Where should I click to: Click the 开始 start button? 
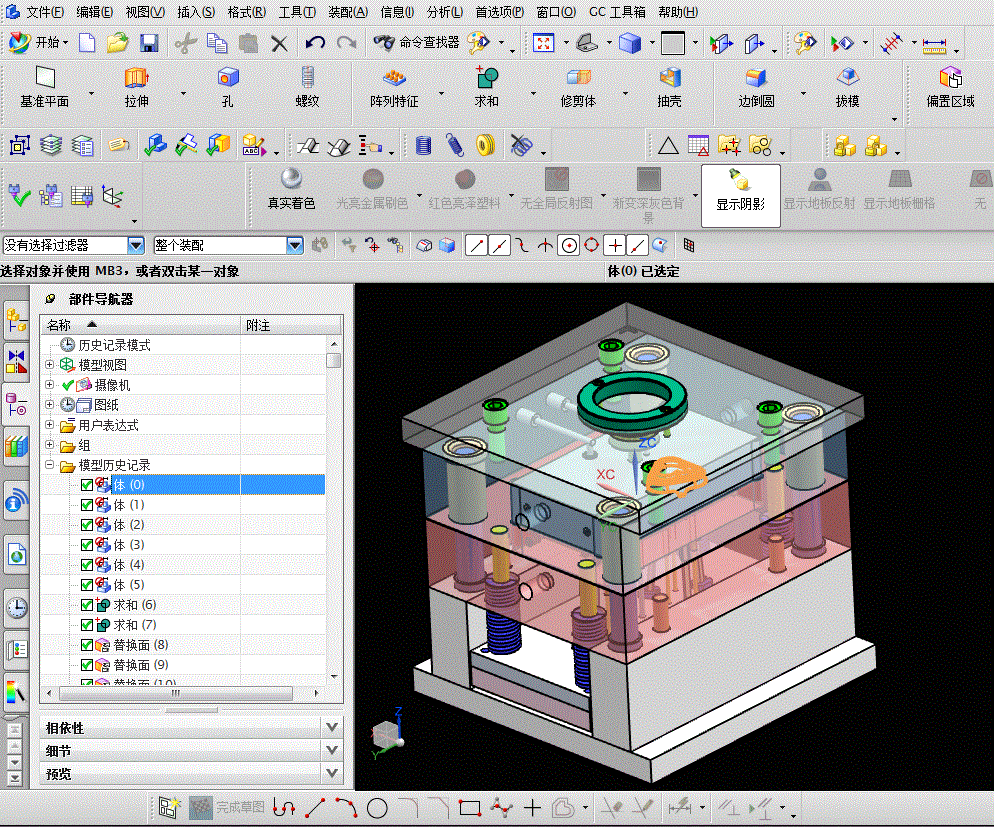tap(38, 42)
